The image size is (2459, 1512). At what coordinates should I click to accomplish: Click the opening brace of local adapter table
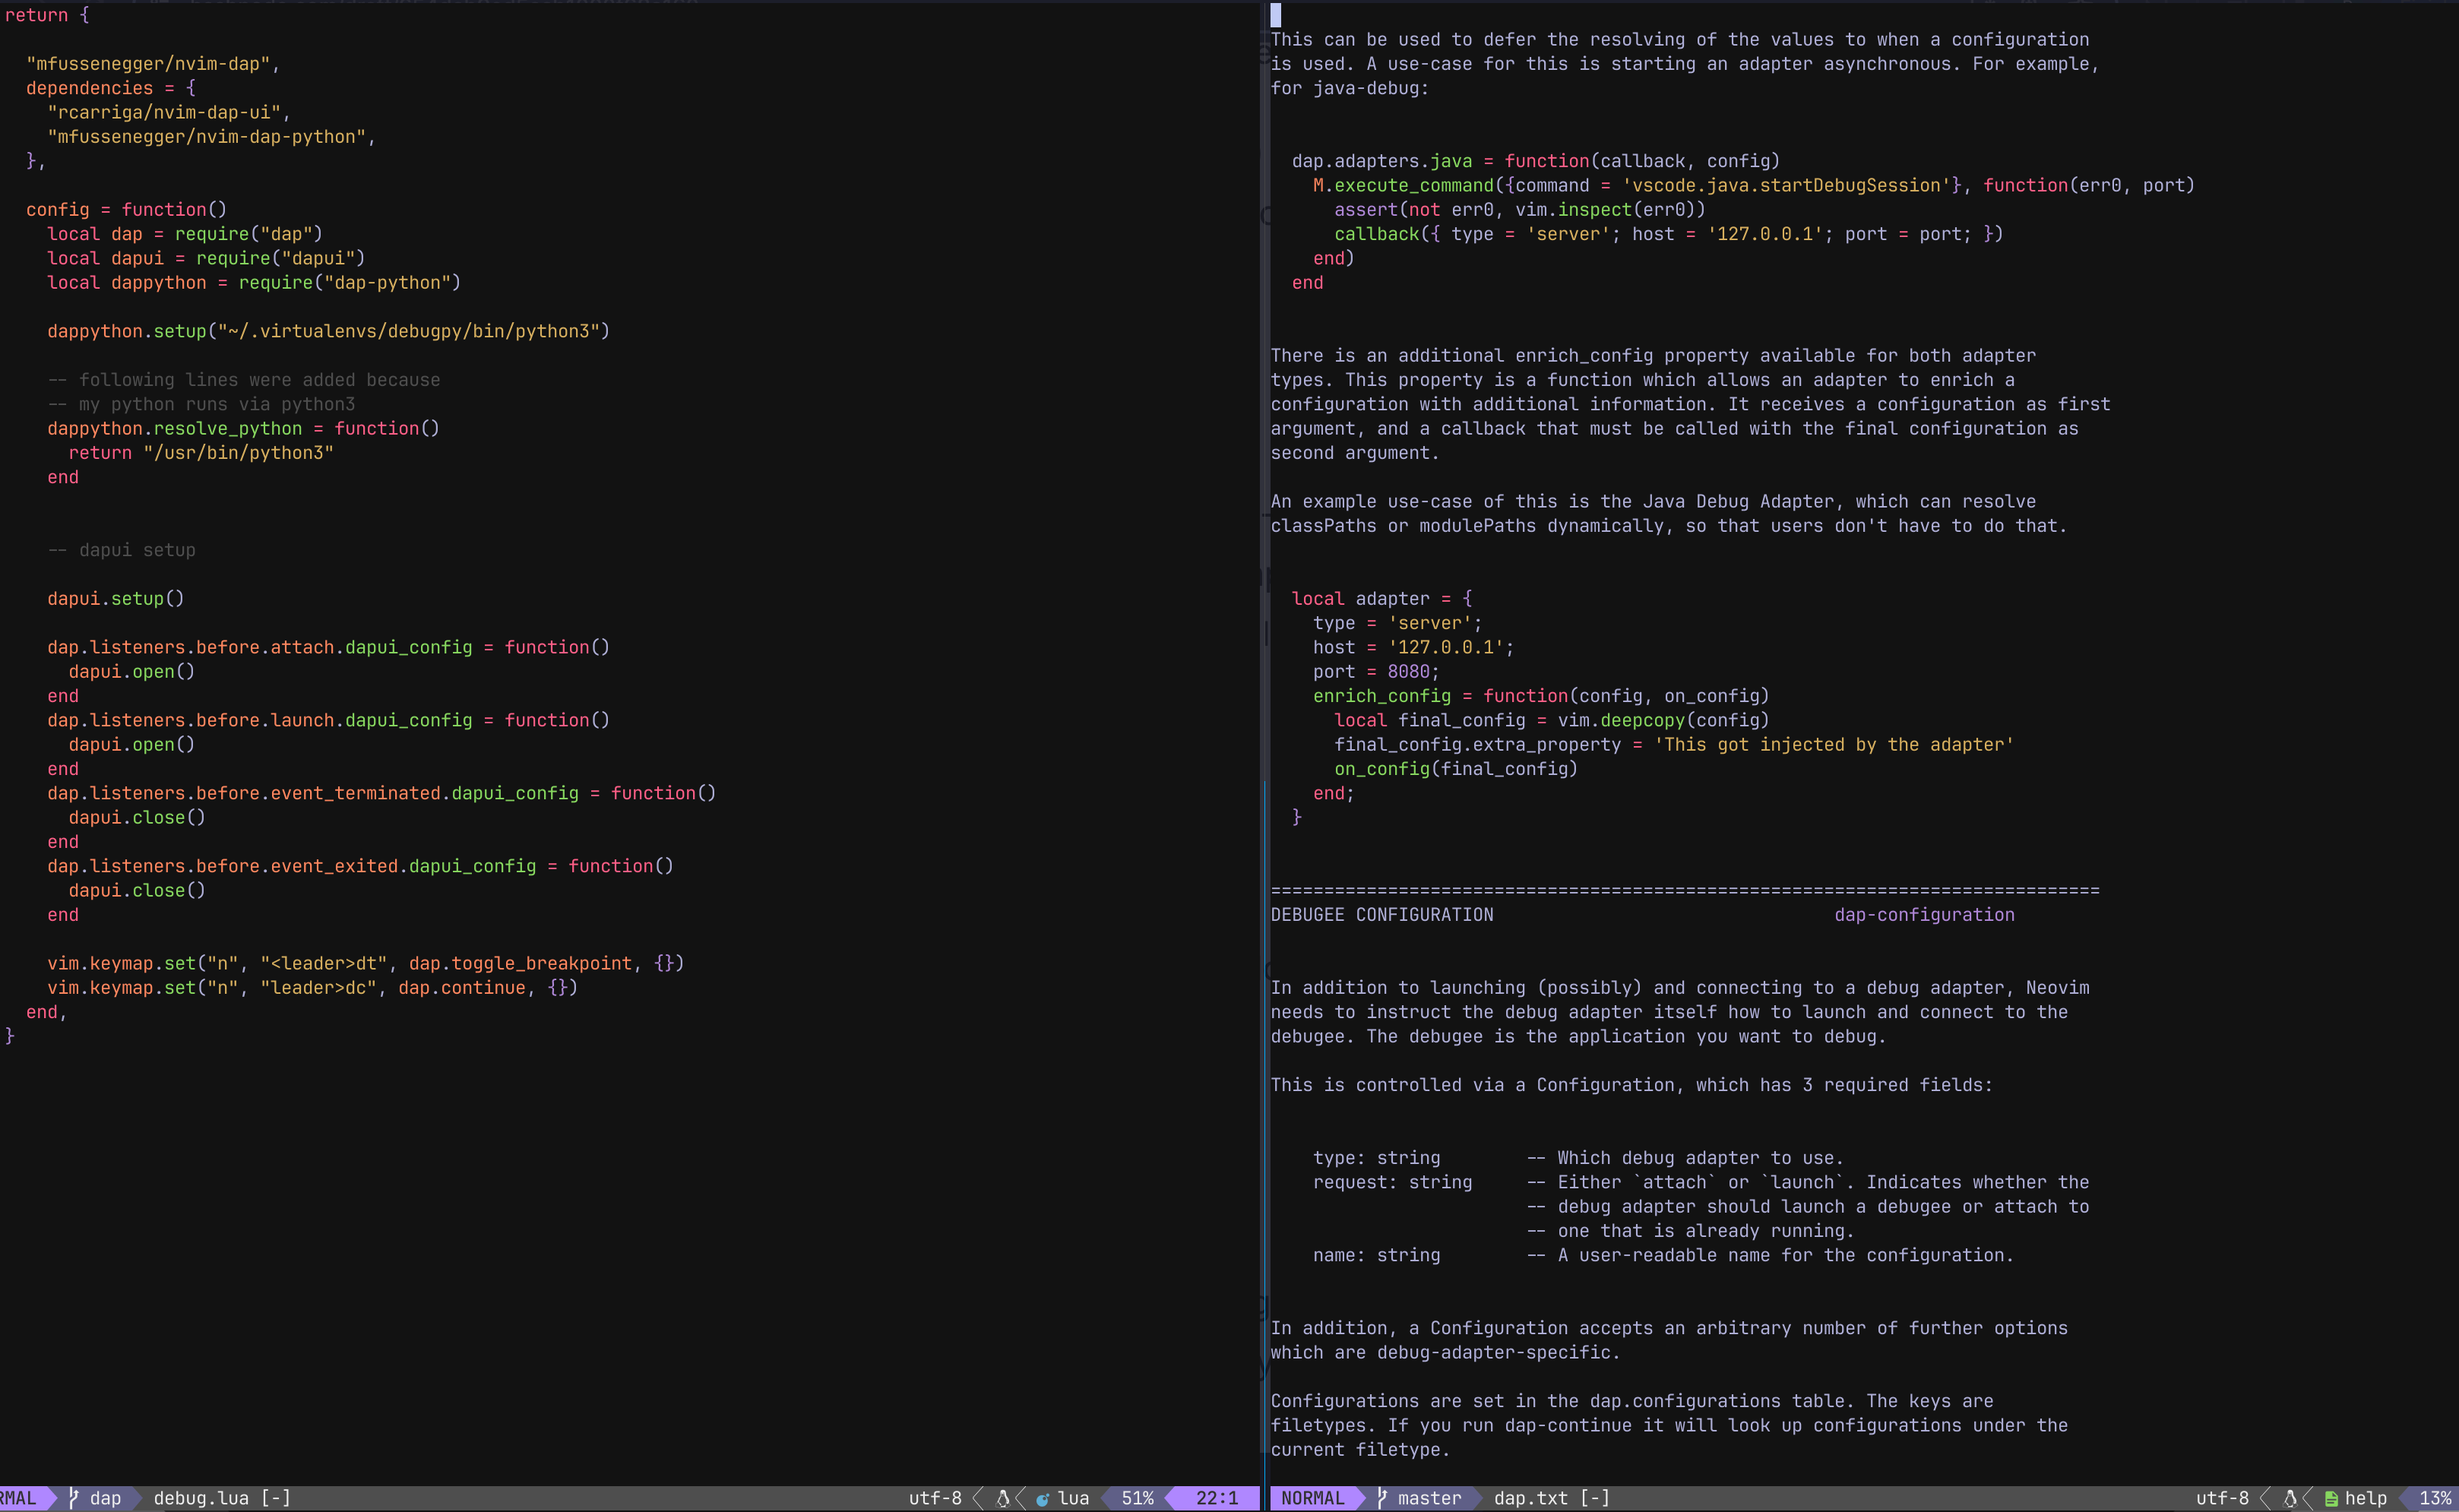[1467, 599]
